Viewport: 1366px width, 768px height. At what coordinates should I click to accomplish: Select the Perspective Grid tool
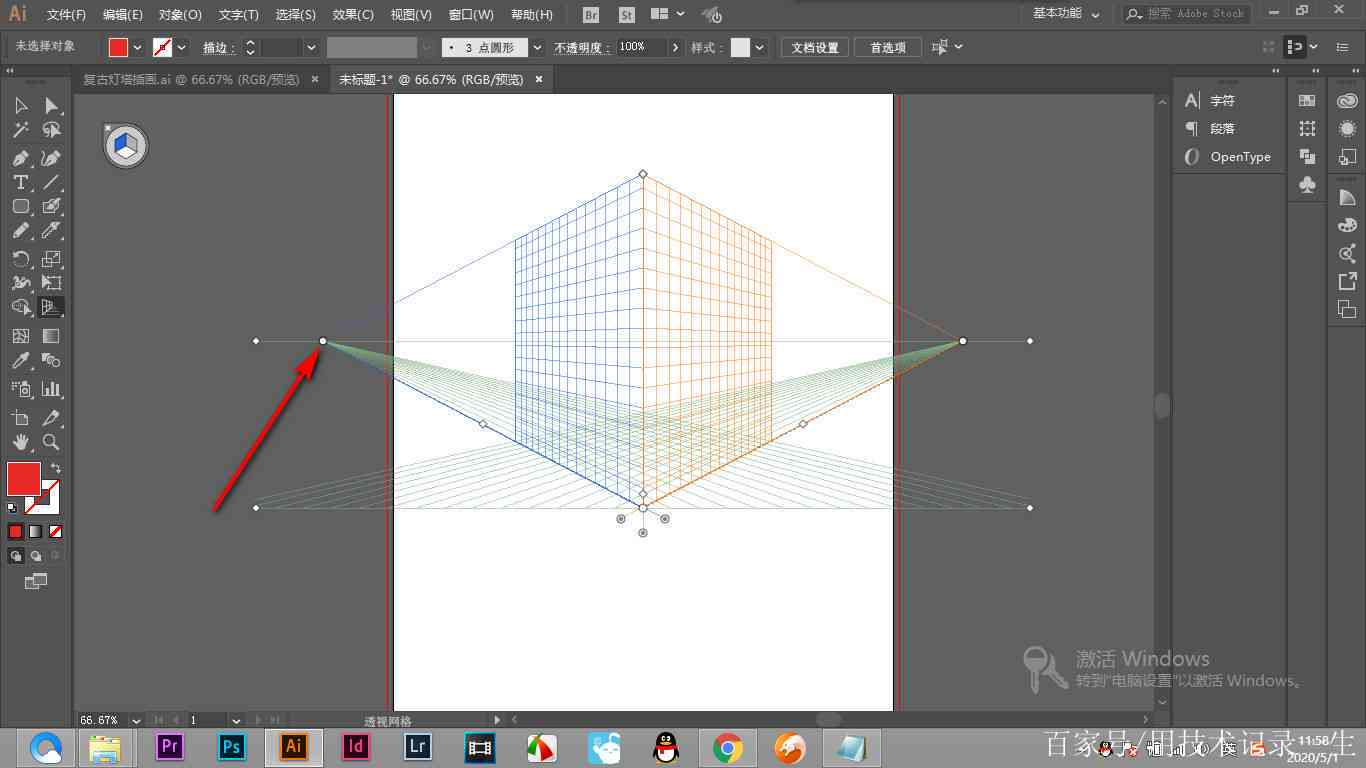(51, 307)
